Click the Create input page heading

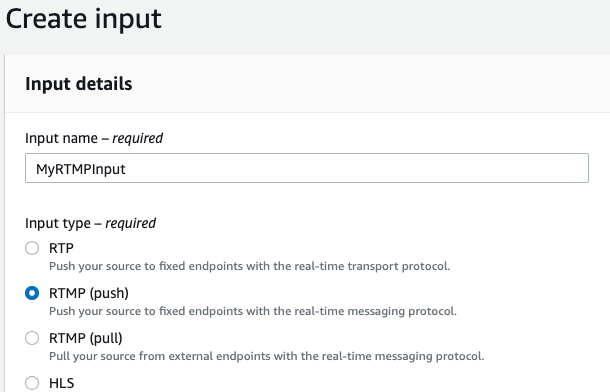83,19
